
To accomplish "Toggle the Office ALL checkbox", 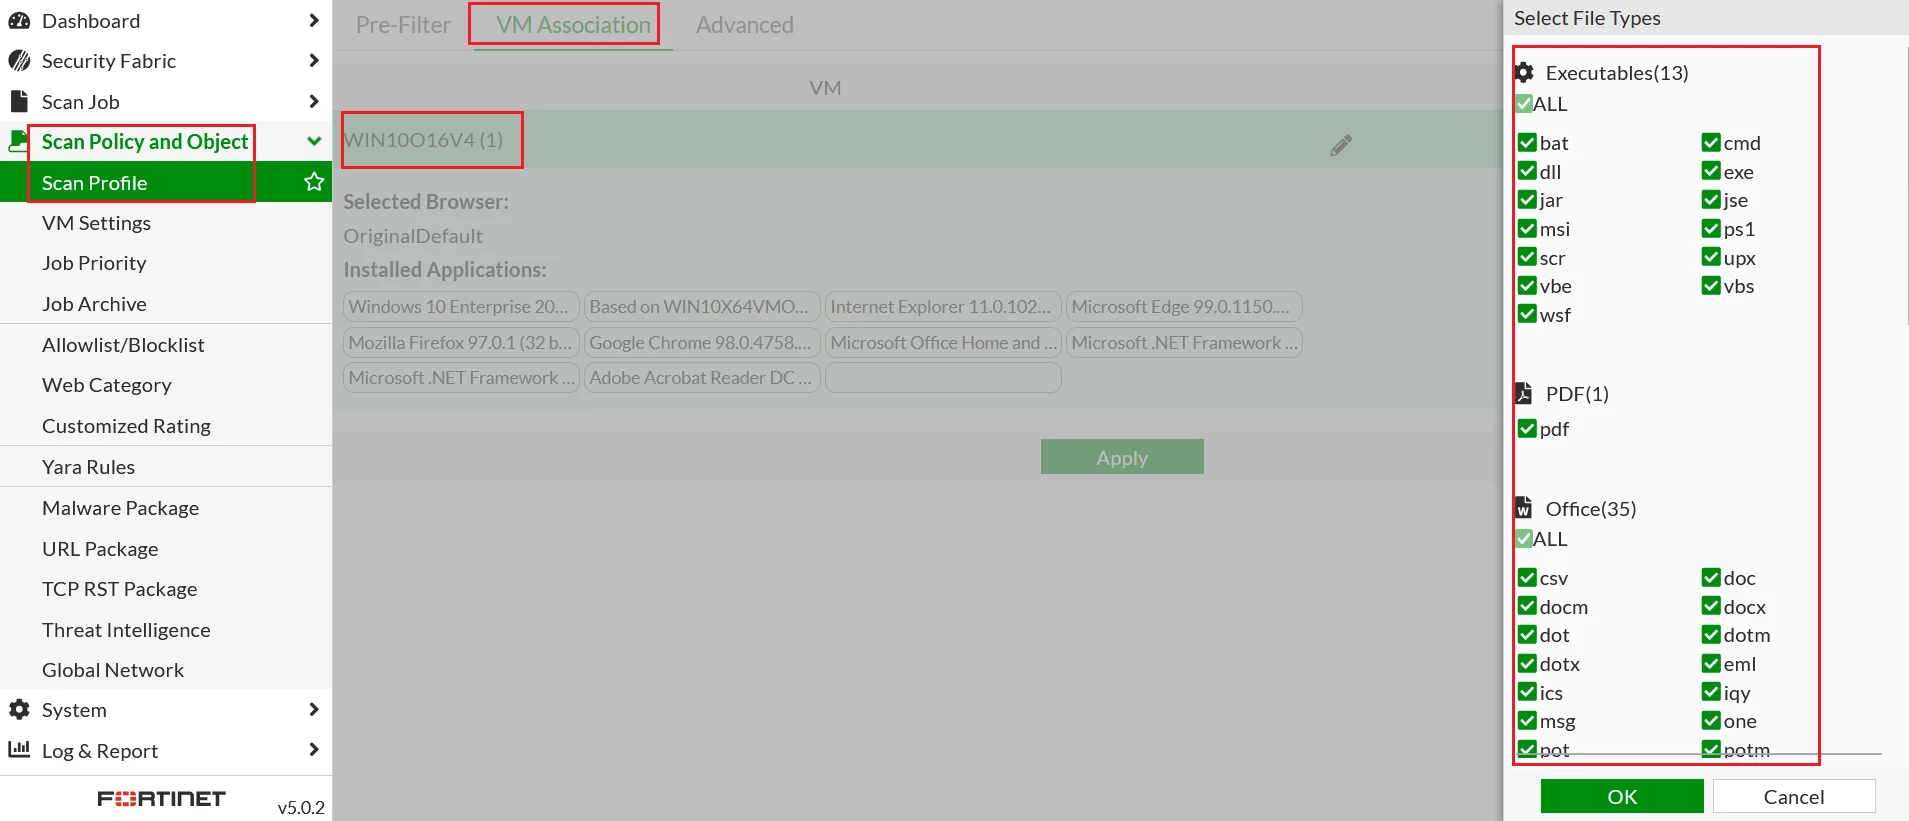I will [x=1524, y=539].
